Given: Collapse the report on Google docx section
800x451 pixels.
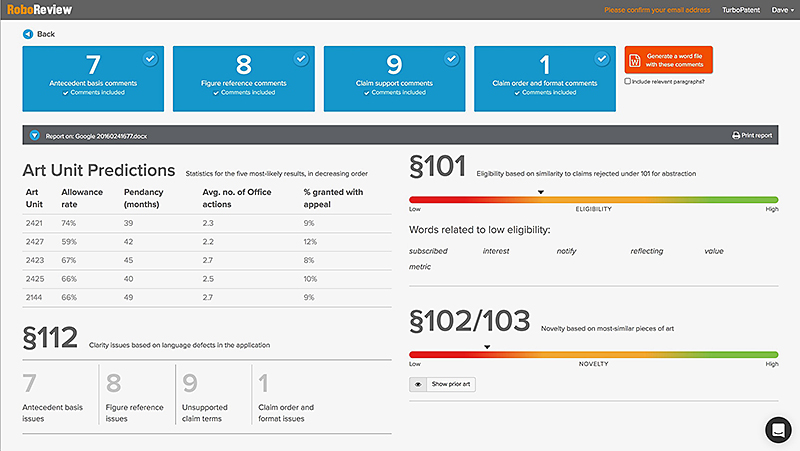Looking at the screenshot, I should coord(33,134).
